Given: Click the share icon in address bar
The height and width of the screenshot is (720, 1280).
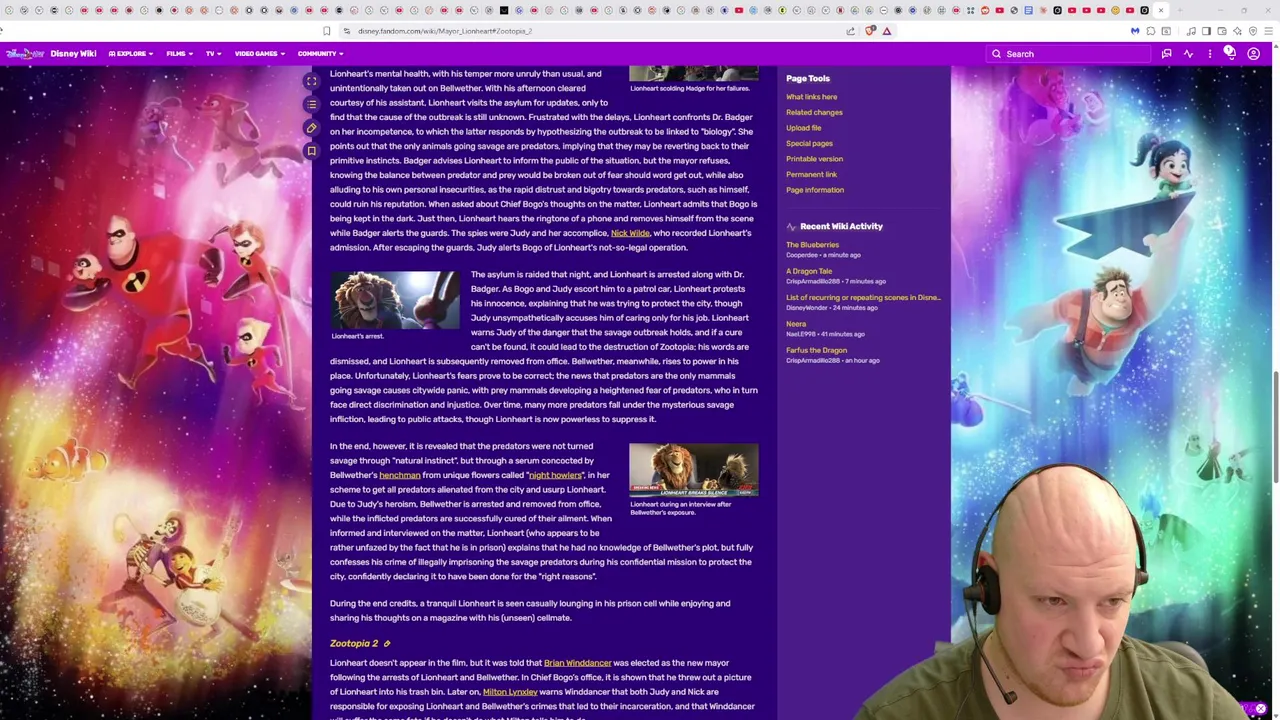Looking at the screenshot, I should 851,31.
